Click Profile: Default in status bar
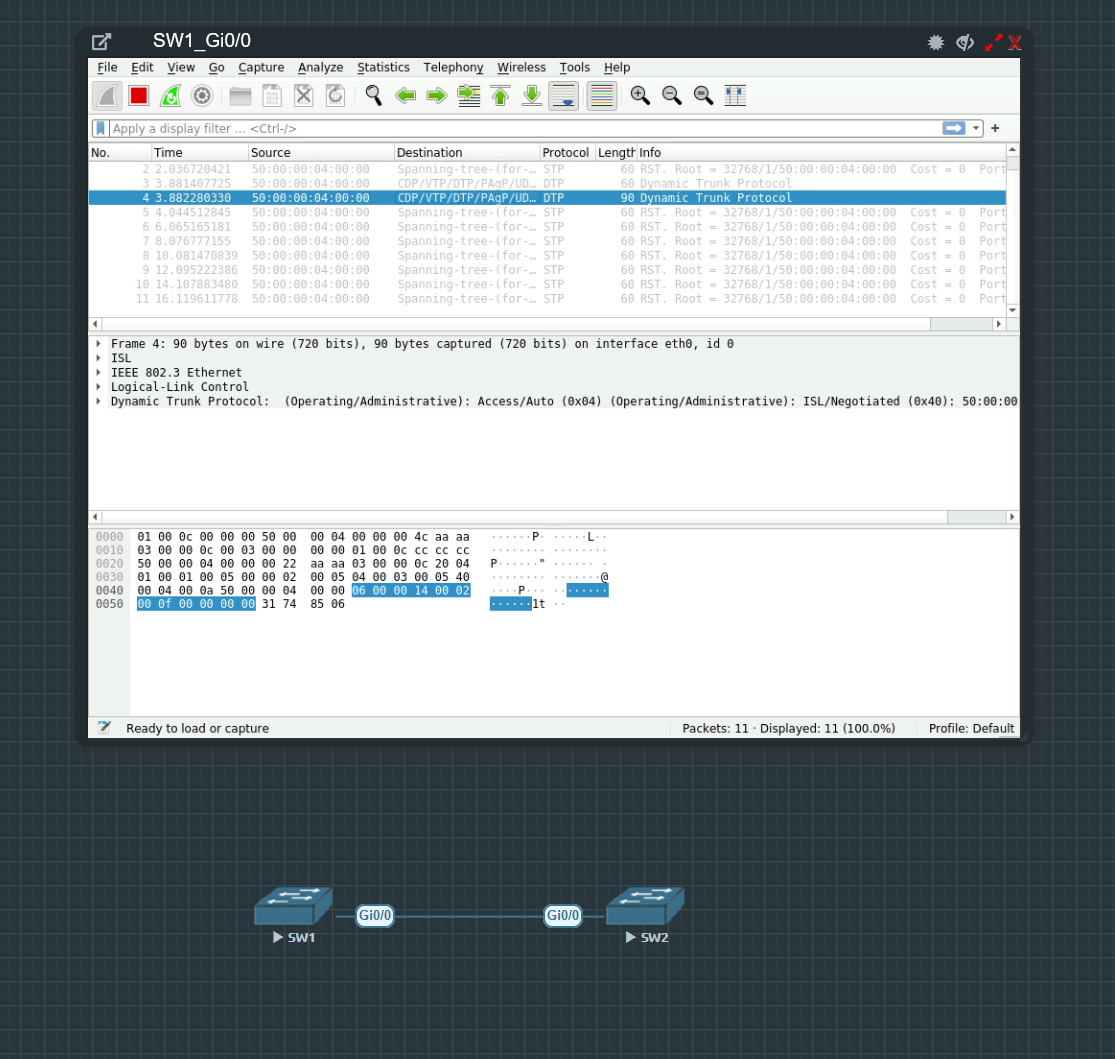1115x1059 pixels. click(970, 728)
